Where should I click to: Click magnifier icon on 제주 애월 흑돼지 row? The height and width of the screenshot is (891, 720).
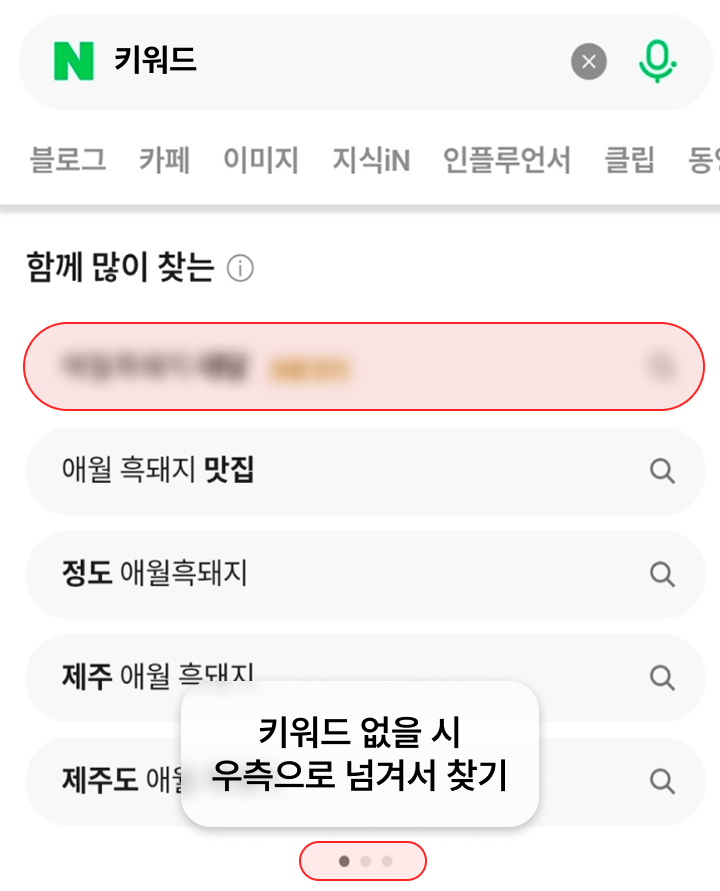pos(662,677)
